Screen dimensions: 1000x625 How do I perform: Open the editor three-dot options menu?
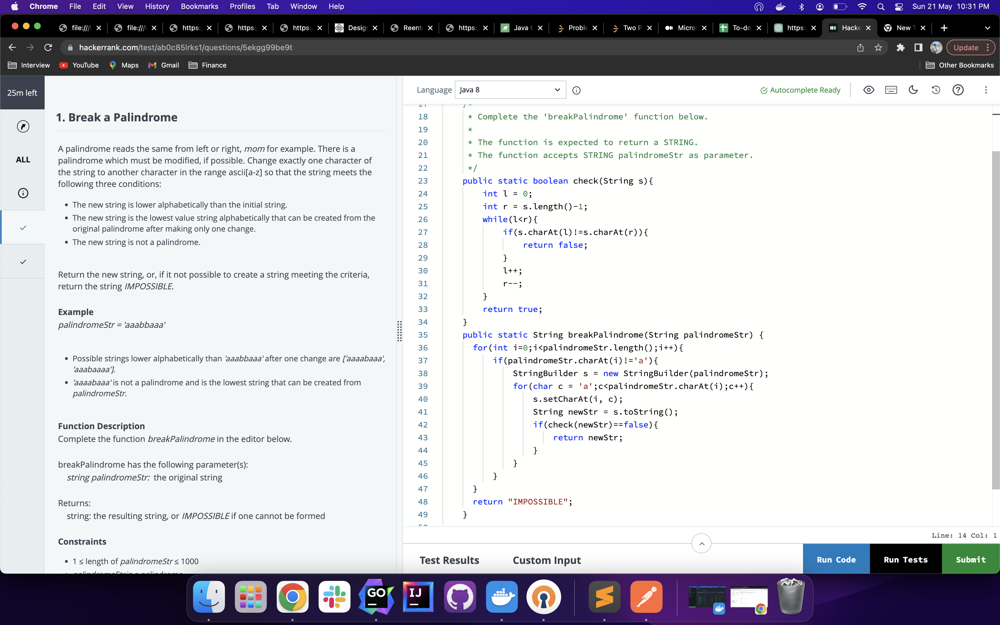pos(985,90)
